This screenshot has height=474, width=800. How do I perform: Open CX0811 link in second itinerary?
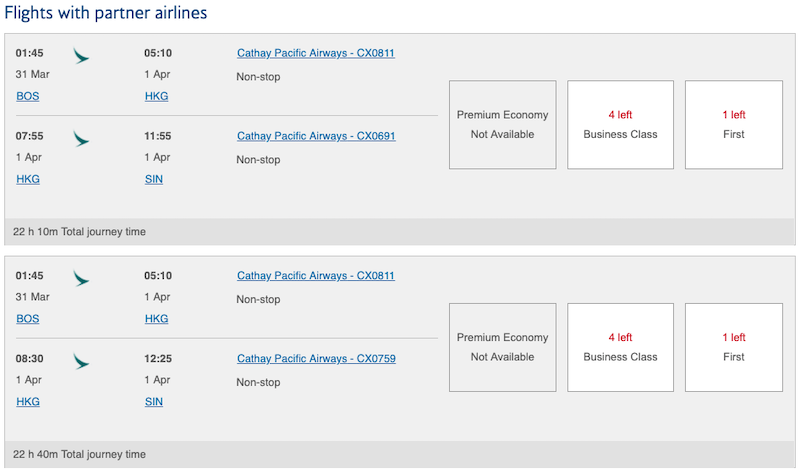click(316, 276)
